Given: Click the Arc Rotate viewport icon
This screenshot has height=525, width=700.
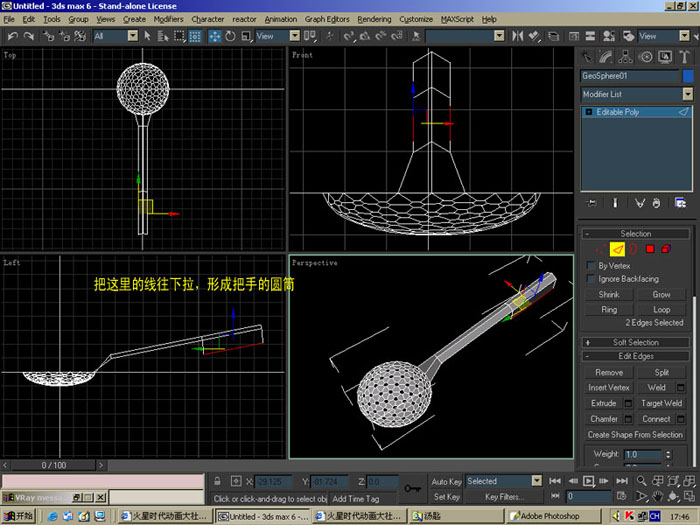Looking at the screenshot, I should coord(673,496).
